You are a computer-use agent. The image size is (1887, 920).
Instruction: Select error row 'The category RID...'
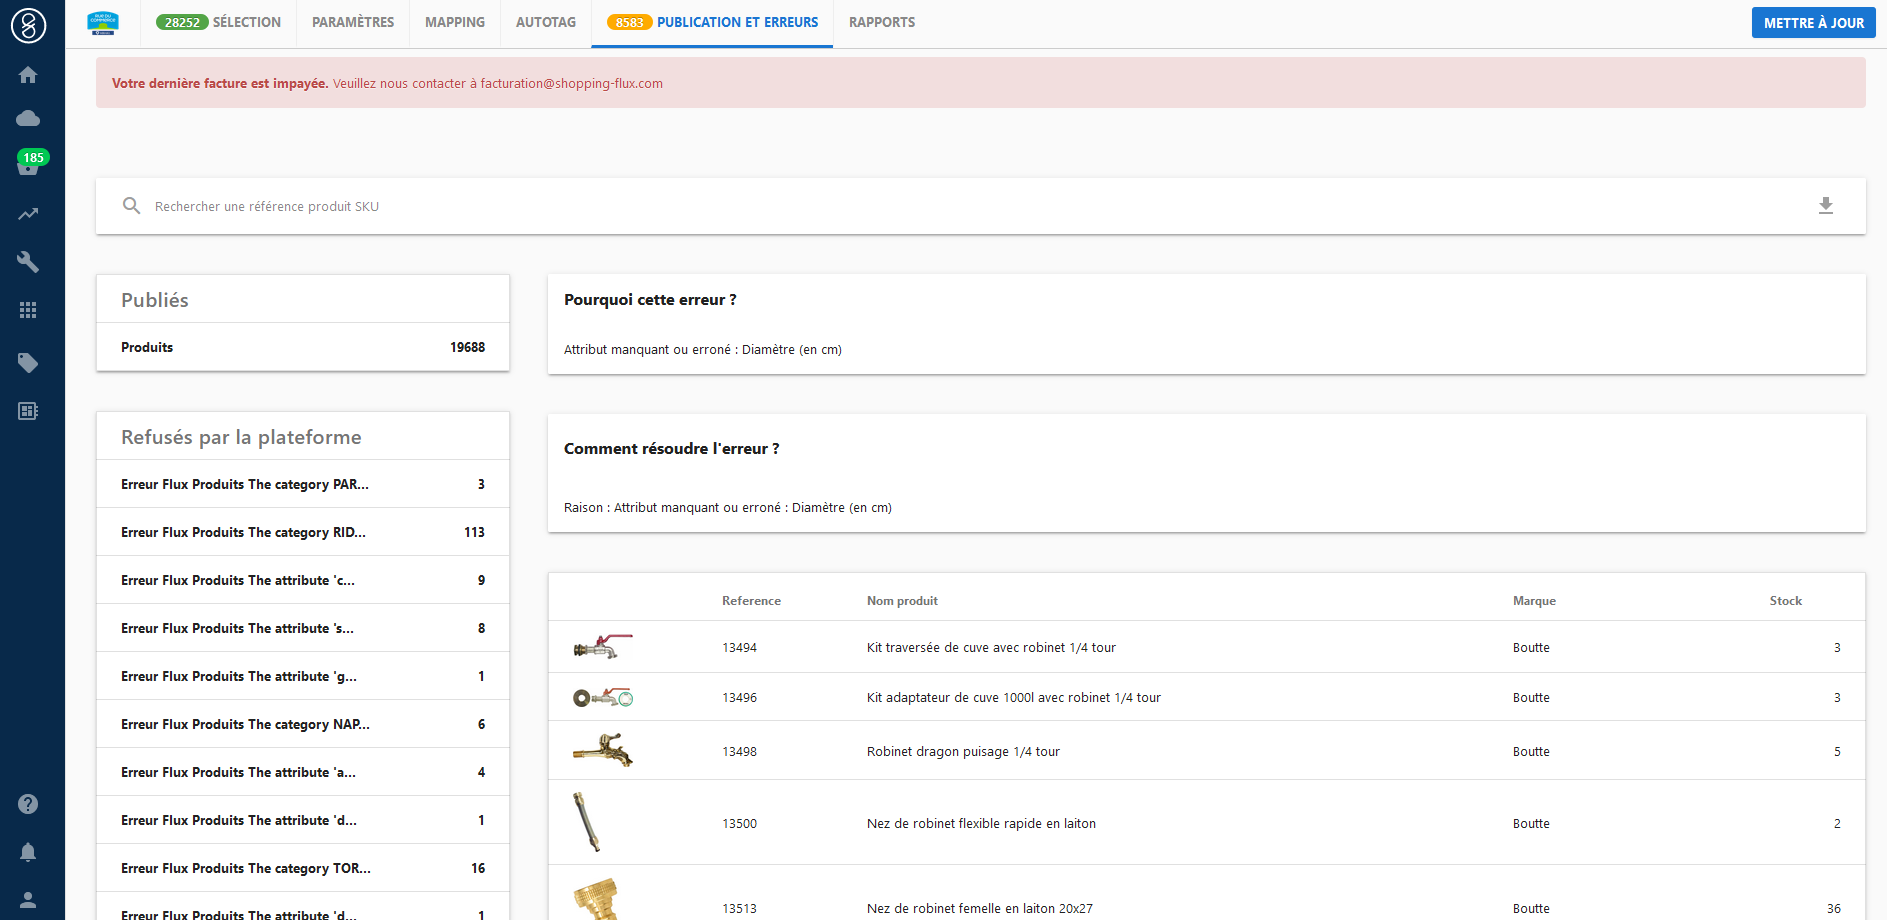pyautogui.click(x=303, y=532)
